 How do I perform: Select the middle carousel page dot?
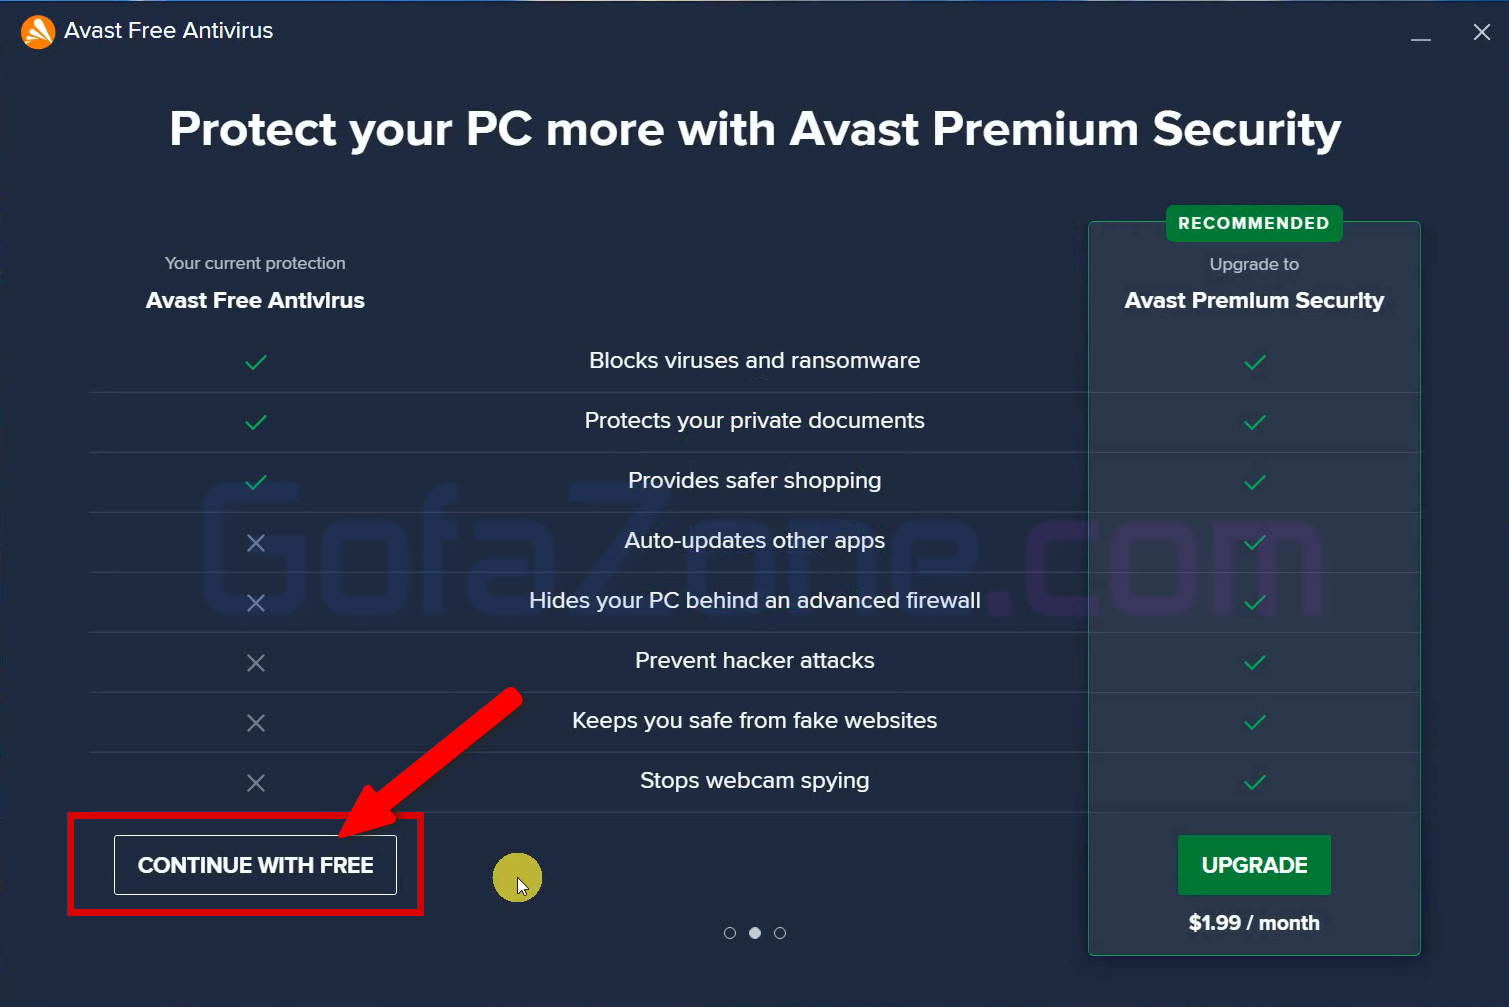point(755,933)
